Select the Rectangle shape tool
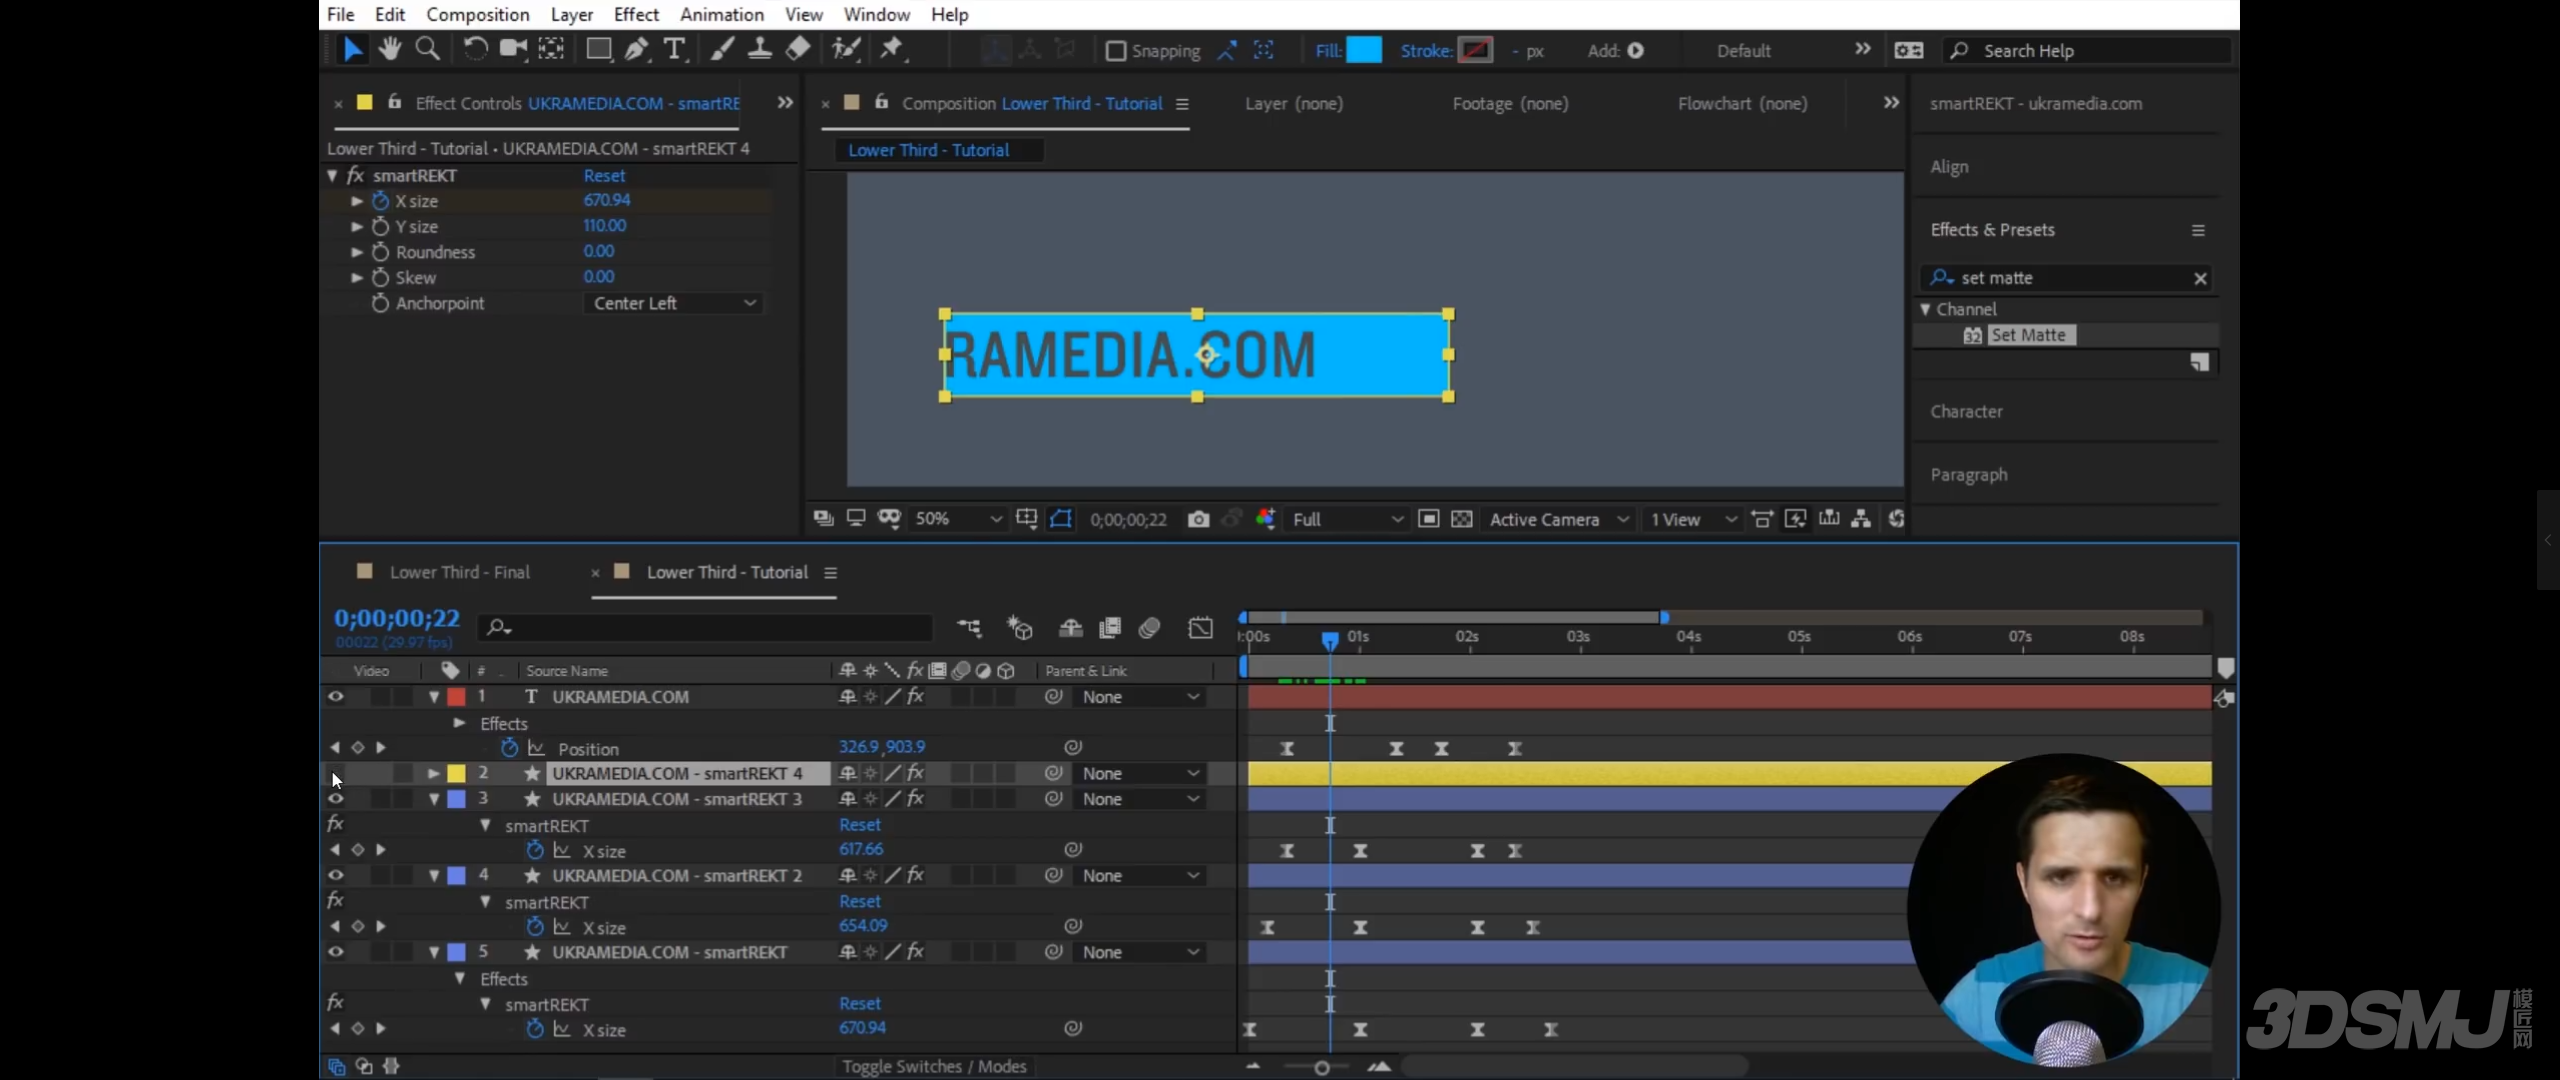 tap(598, 49)
